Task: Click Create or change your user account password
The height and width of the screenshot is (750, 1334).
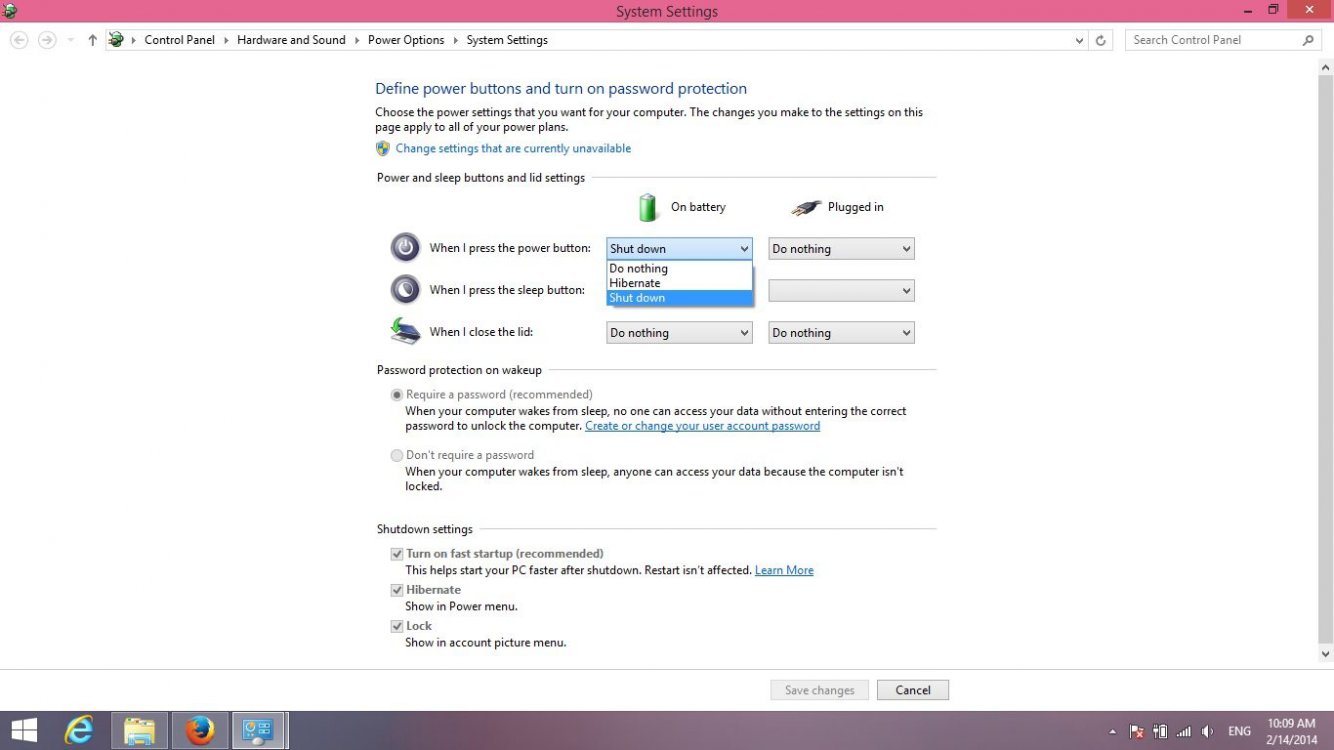Action: pos(702,425)
